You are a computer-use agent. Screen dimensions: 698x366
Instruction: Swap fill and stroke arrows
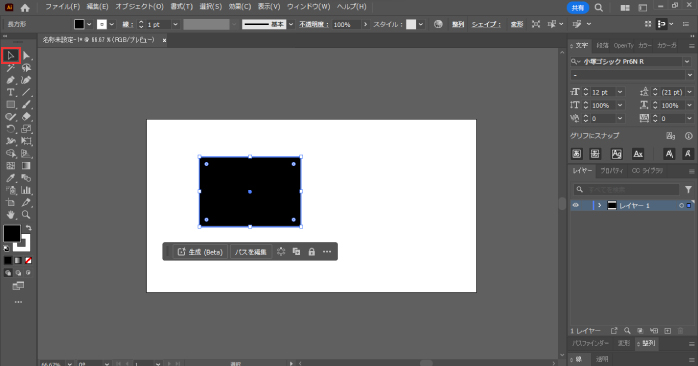click(x=28, y=228)
